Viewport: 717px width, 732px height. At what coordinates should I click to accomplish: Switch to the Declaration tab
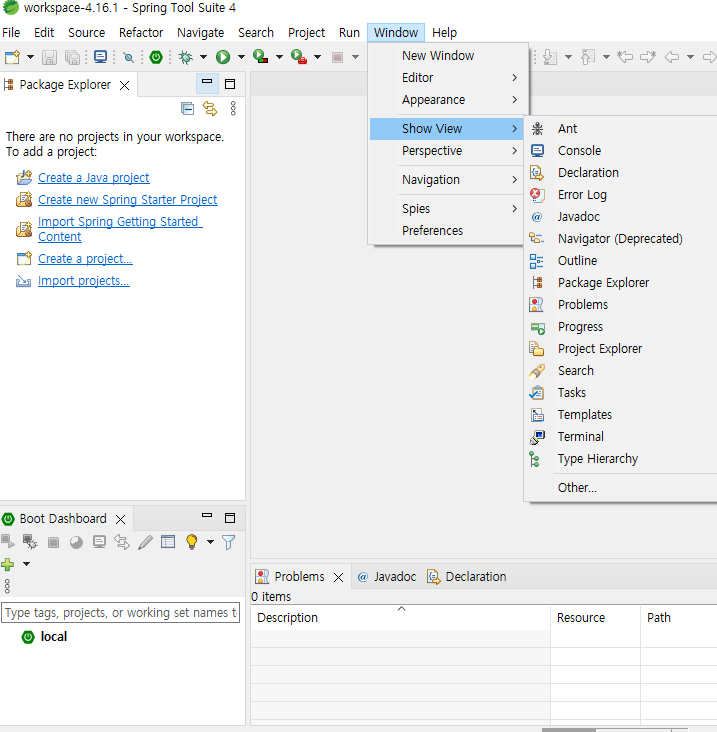467,577
